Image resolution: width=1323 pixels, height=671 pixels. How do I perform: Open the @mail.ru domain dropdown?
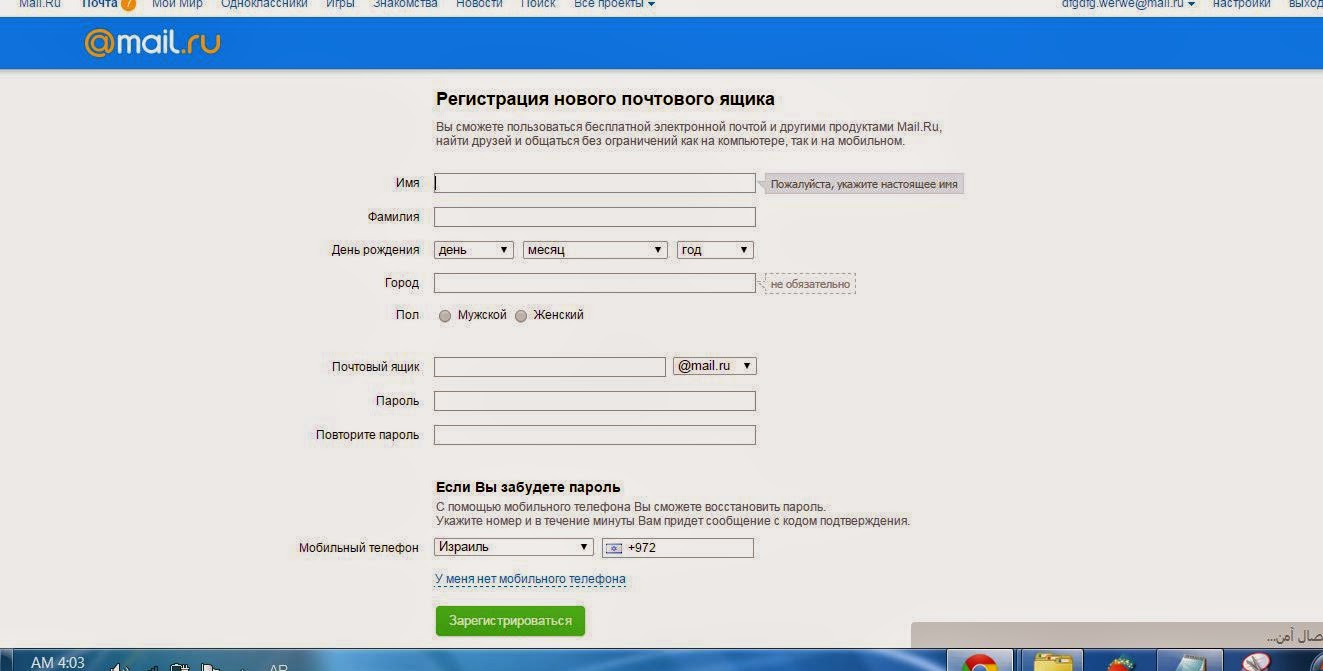[715, 366]
